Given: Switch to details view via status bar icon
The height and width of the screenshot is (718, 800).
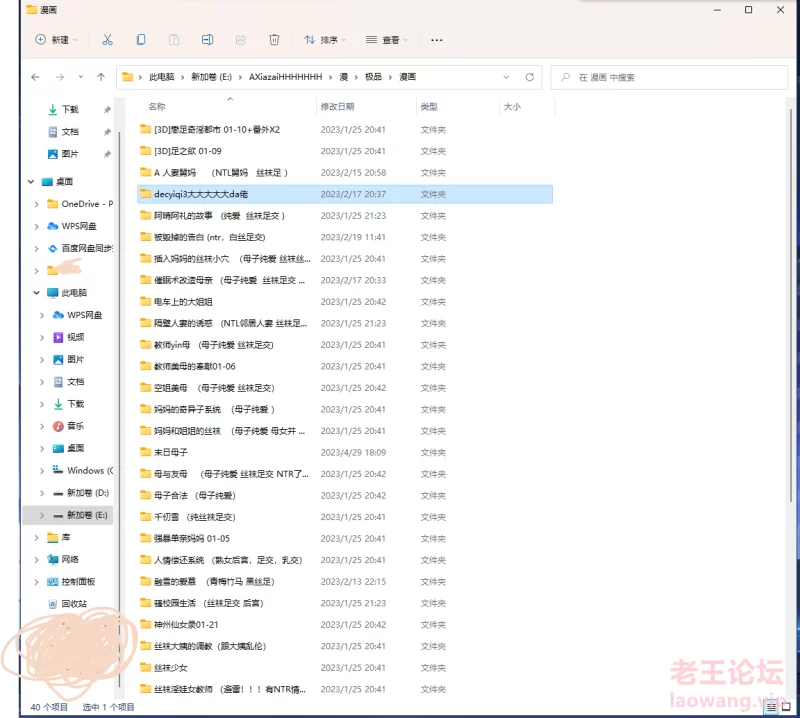Looking at the screenshot, I should [771, 707].
